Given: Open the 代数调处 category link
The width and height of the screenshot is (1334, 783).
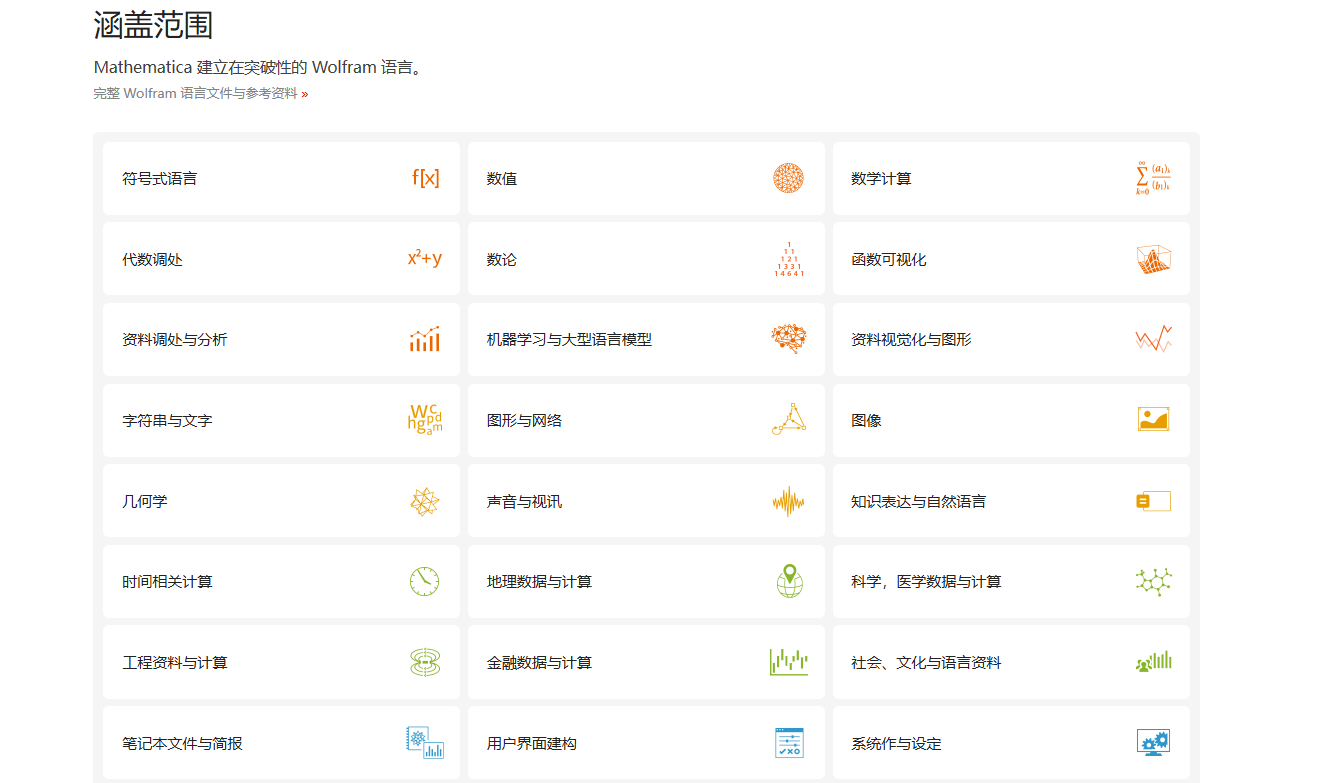Looking at the screenshot, I should [x=281, y=259].
